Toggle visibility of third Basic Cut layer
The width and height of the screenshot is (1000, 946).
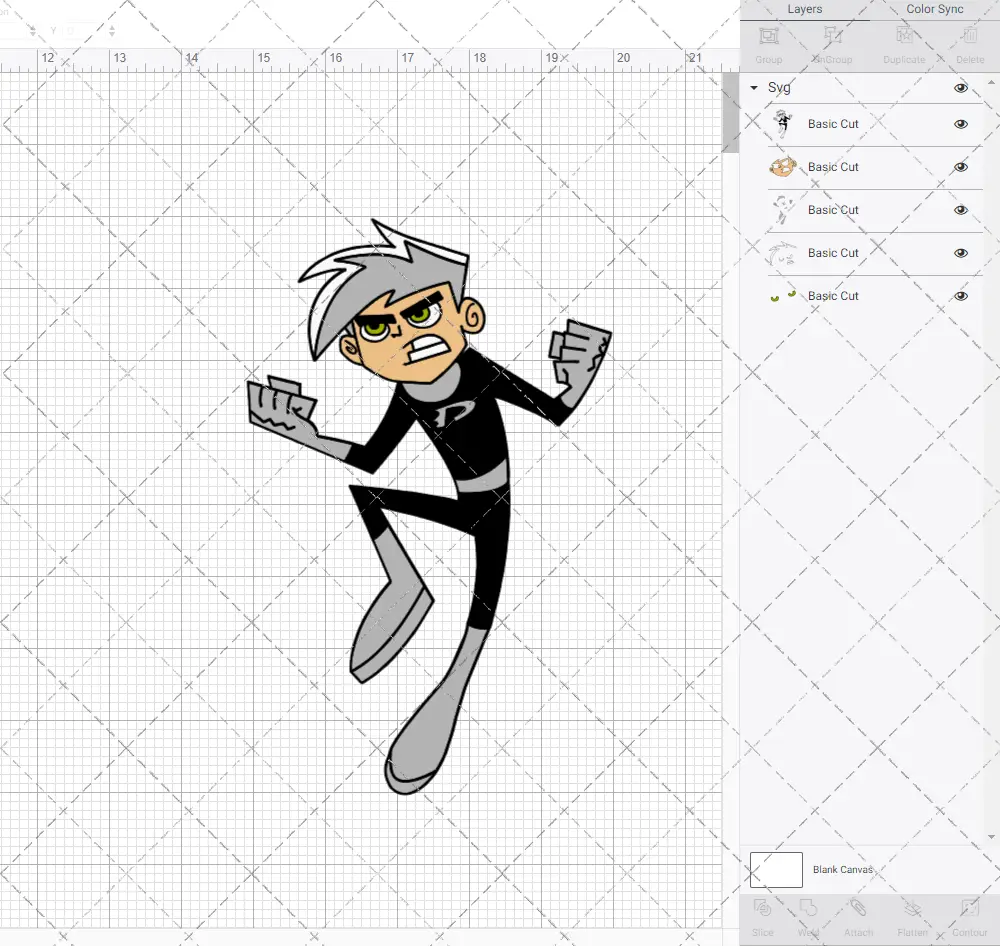[960, 210]
